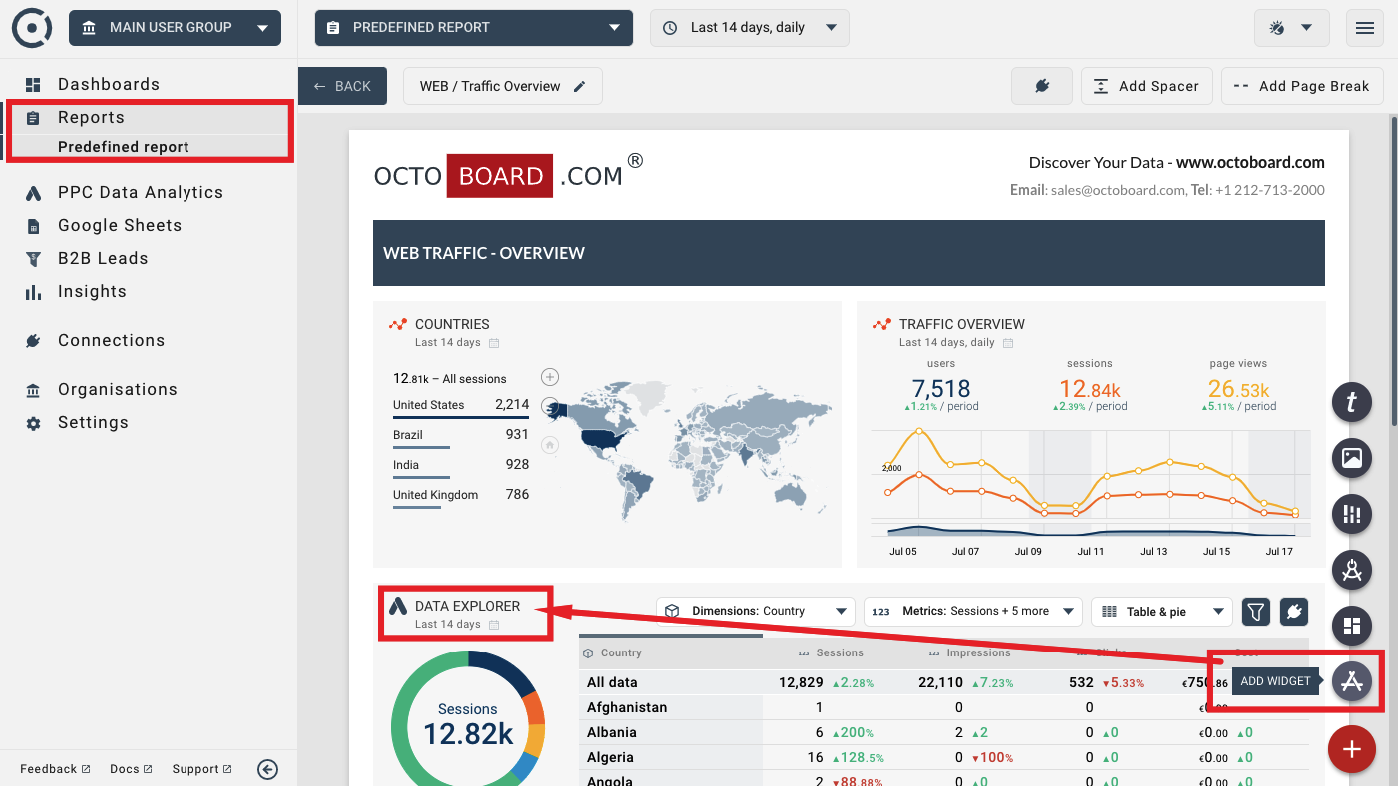Edit report name with pencil icon
This screenshot has width=1398, height=786.
pos(579,86)
